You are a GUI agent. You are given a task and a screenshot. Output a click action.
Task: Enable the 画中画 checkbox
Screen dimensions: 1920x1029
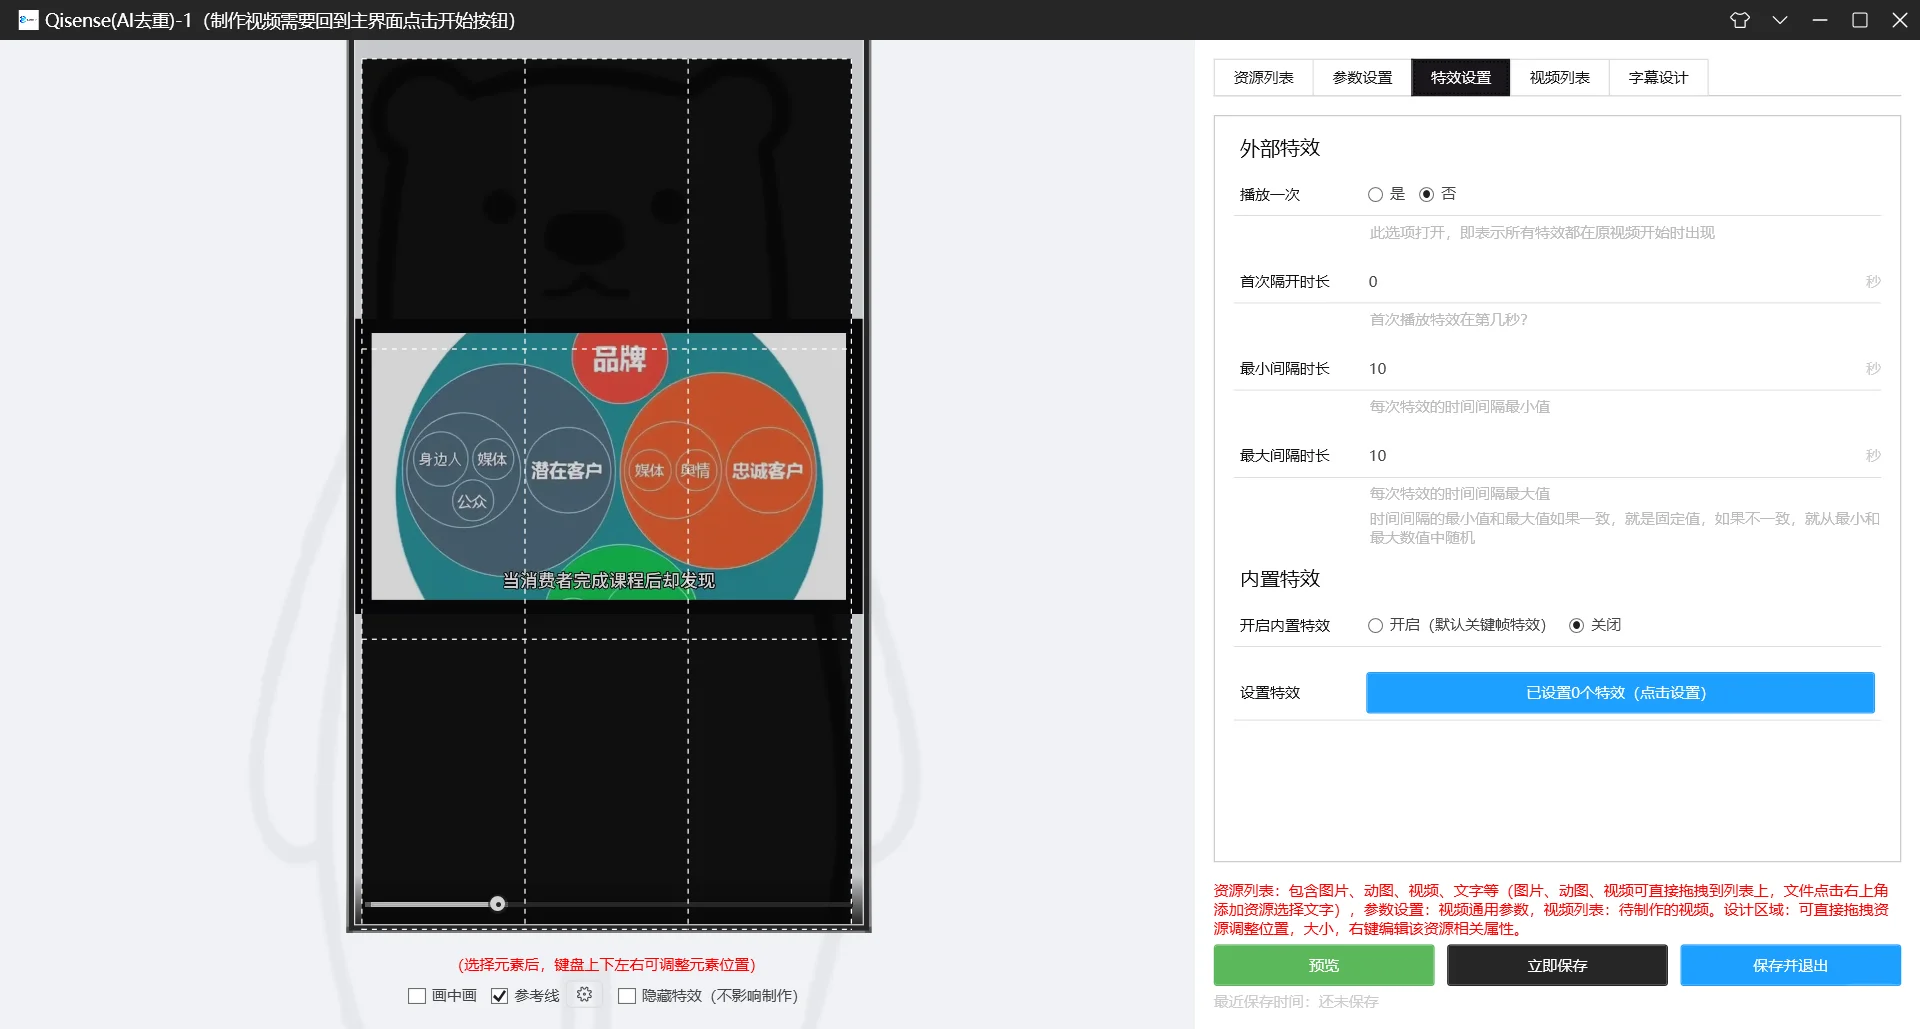(x=417, y=995)
